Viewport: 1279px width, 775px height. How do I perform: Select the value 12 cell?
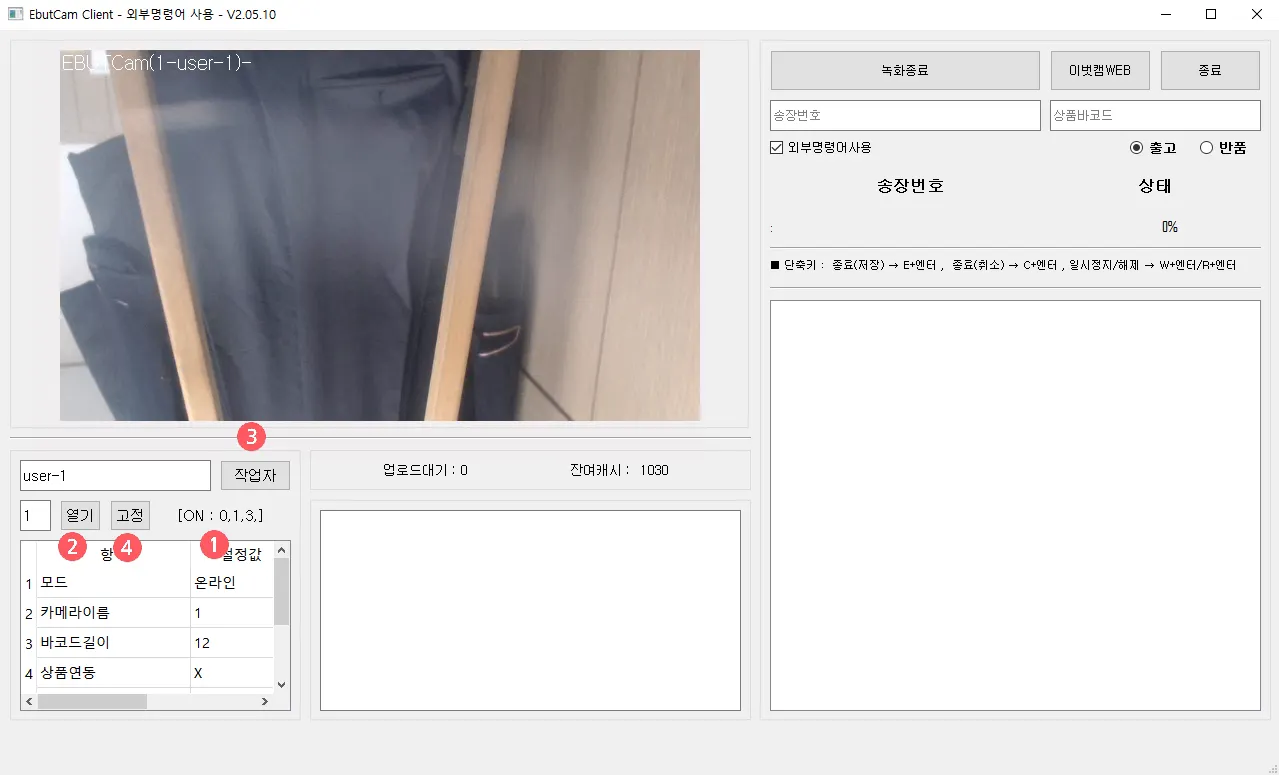coord(232,643)
